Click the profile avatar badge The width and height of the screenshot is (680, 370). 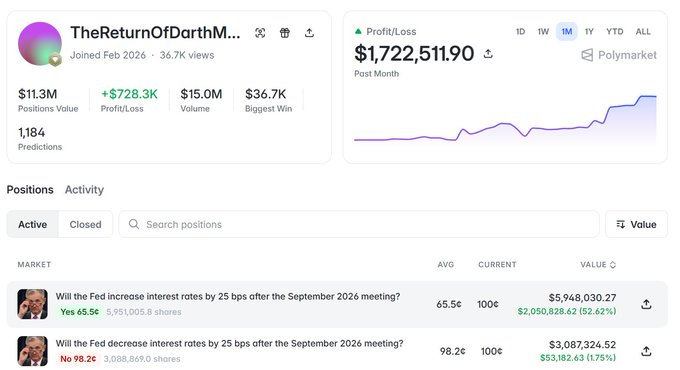55,60
